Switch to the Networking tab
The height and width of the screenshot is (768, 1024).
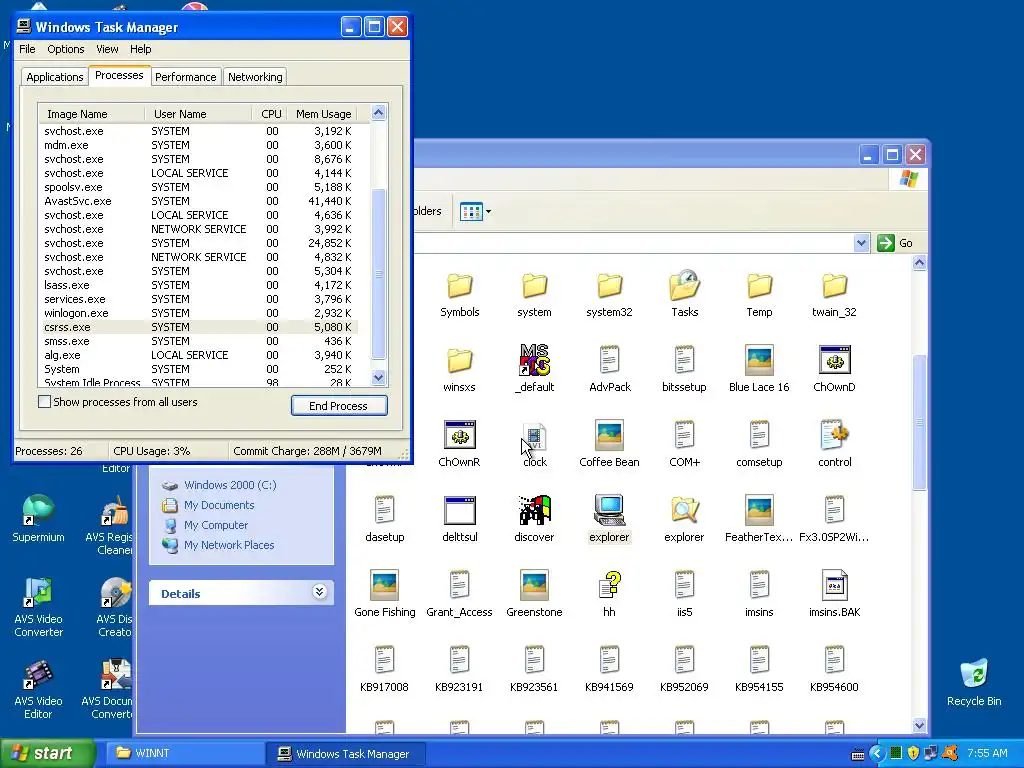pos(255,77)
